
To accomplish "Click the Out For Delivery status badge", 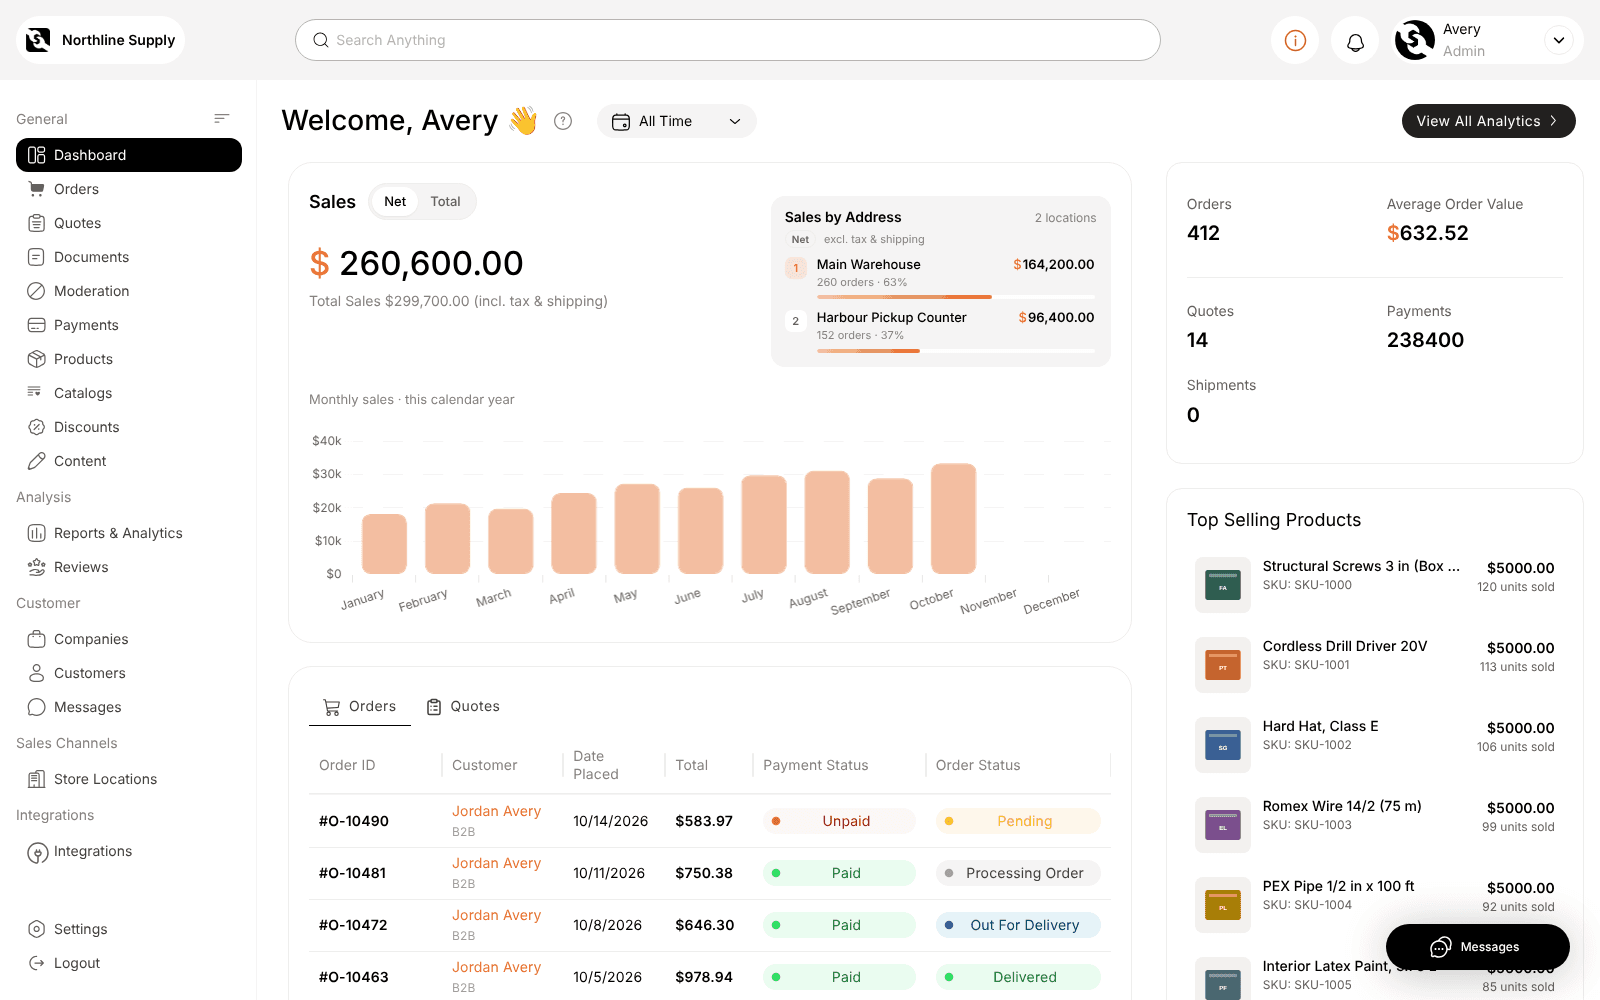I will click(x=1018, y=925).
